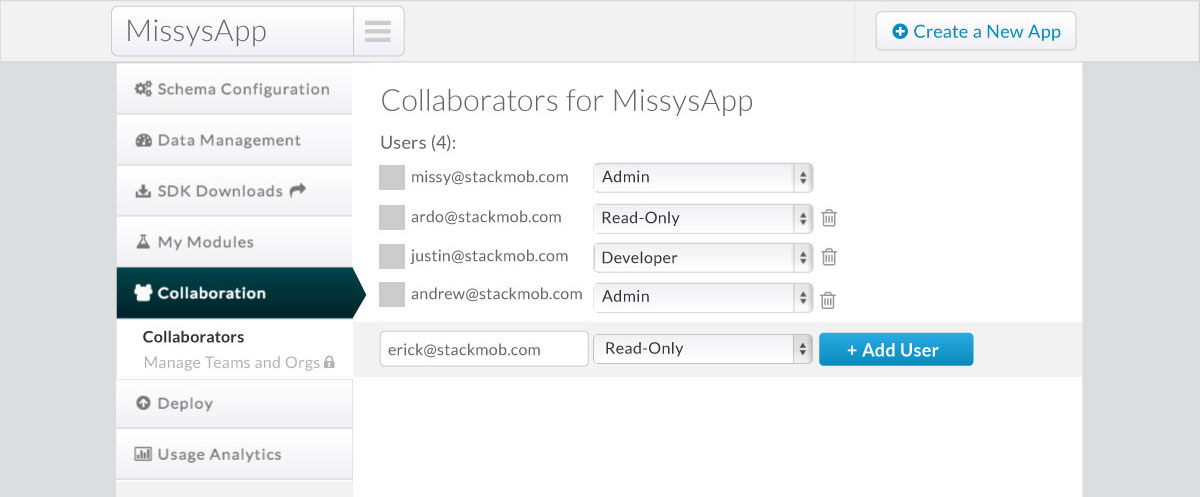Viewport: 1200px width, 497px height.
Task: Click the Collaborators for MissysApp heading
Action: (x=567, y=101)
